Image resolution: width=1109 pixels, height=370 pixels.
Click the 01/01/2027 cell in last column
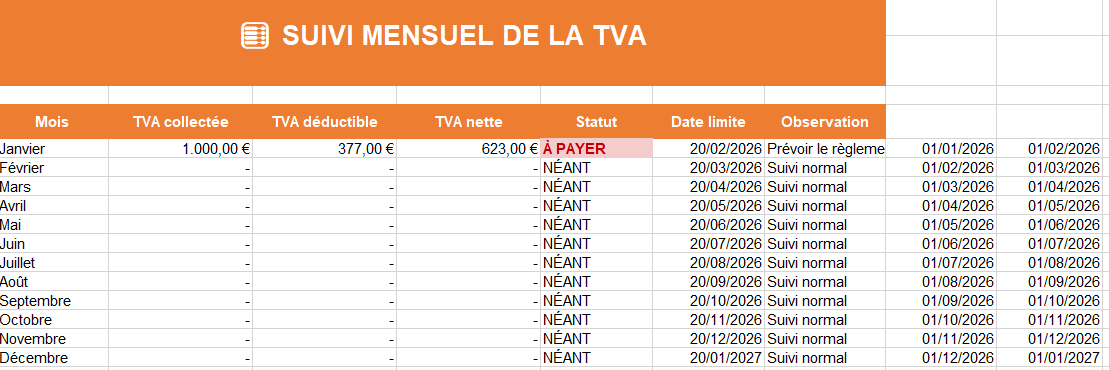pyautogui.click(x=1052, y=358)
